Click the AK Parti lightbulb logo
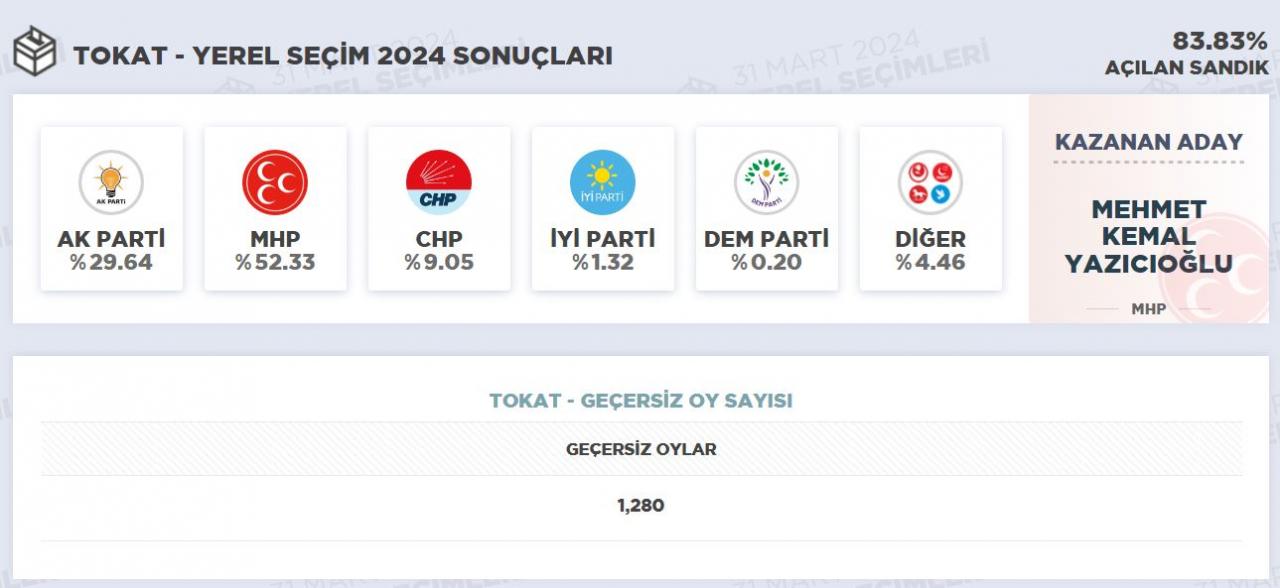The image size is (1280, 588). tap(111, 182)
